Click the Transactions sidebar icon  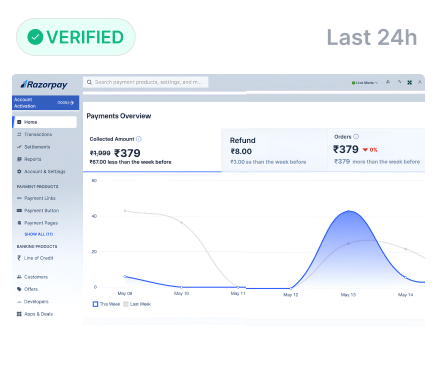tap(19, 134)
